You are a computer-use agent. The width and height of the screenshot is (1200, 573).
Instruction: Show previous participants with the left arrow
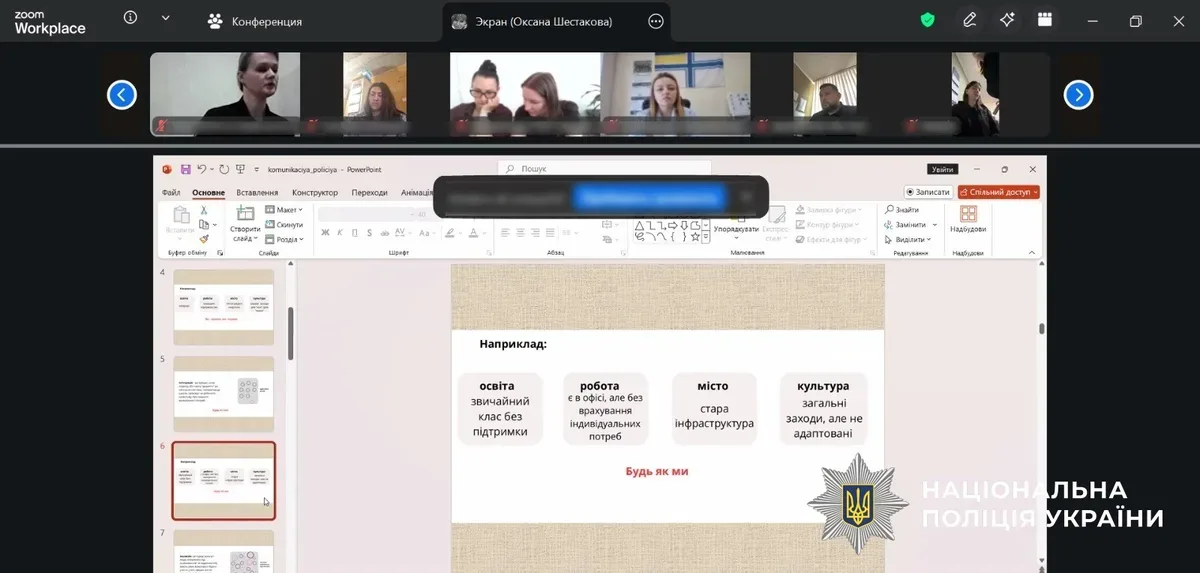[x=121, y=95]
